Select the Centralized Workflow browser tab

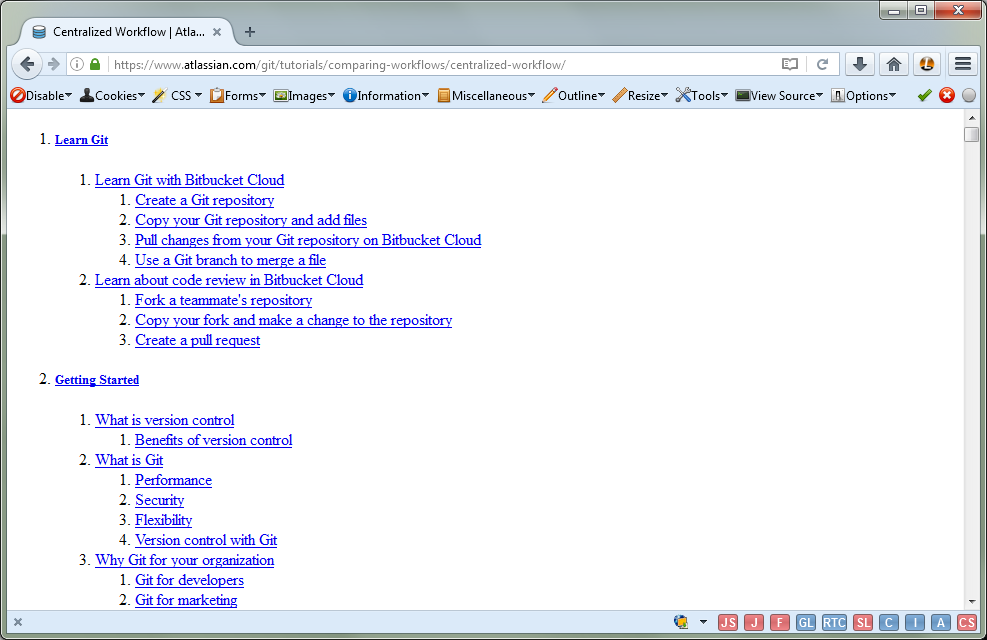126,32
